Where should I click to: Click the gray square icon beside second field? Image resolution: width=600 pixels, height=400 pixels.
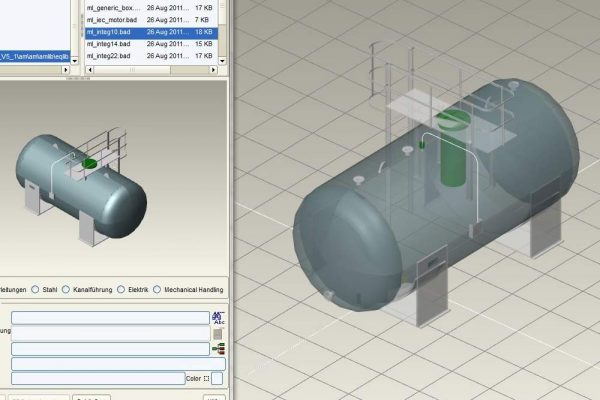click(217, 333)
